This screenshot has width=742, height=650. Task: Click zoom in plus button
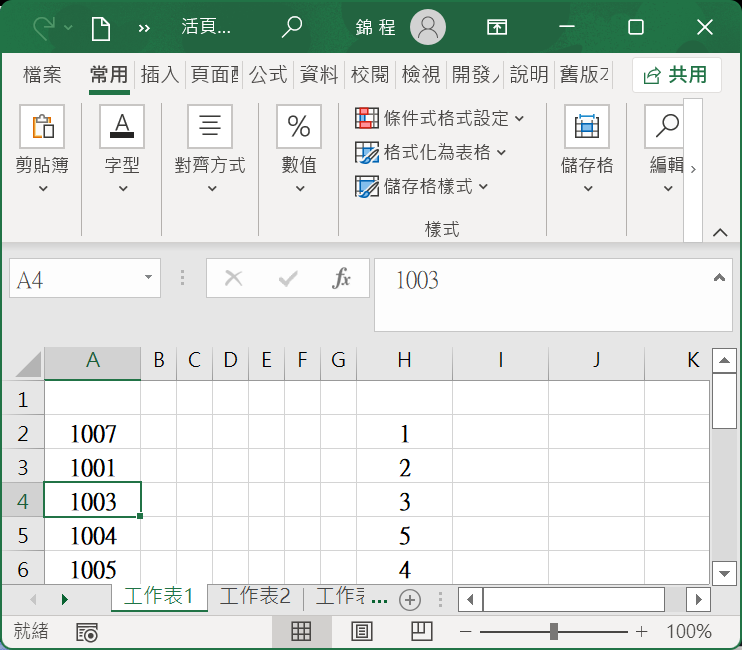(x=642, y=632)
